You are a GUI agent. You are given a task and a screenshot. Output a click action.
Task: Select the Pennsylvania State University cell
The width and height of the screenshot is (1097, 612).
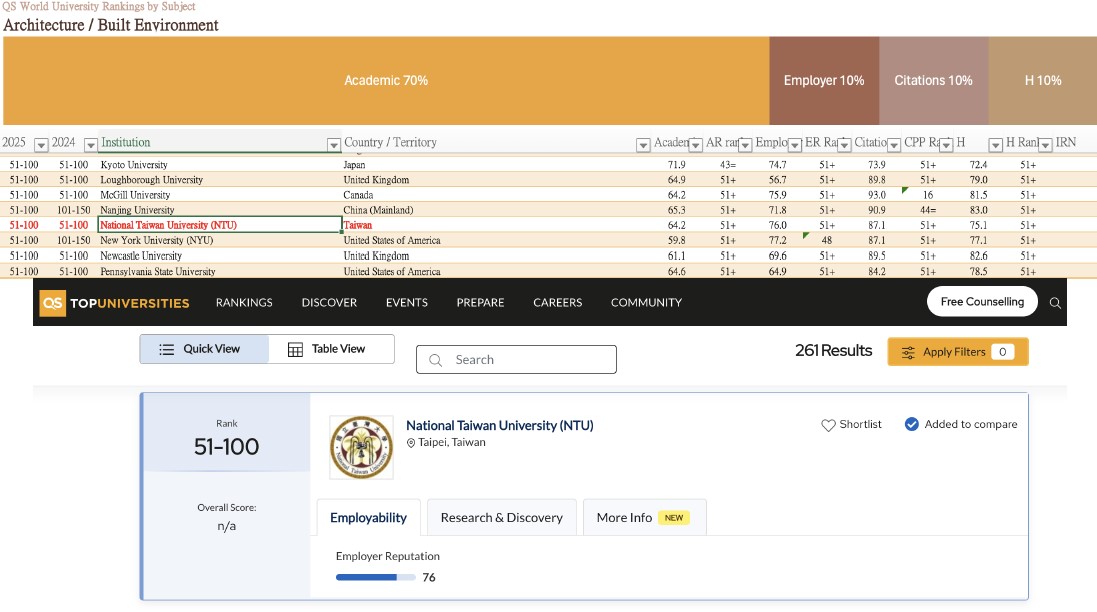pos(219,271)
